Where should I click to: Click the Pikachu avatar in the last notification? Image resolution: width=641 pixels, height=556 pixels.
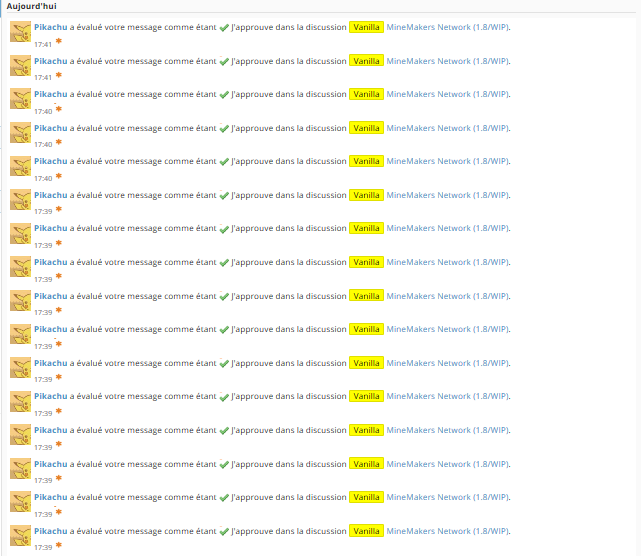[x=20, y=536]
